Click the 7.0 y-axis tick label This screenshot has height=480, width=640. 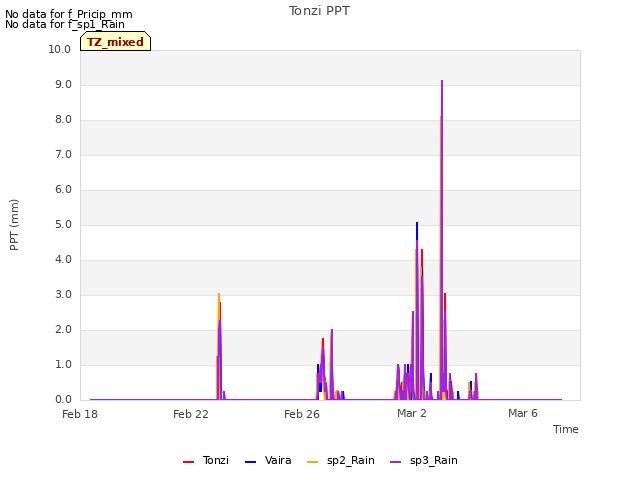[63, 155]
